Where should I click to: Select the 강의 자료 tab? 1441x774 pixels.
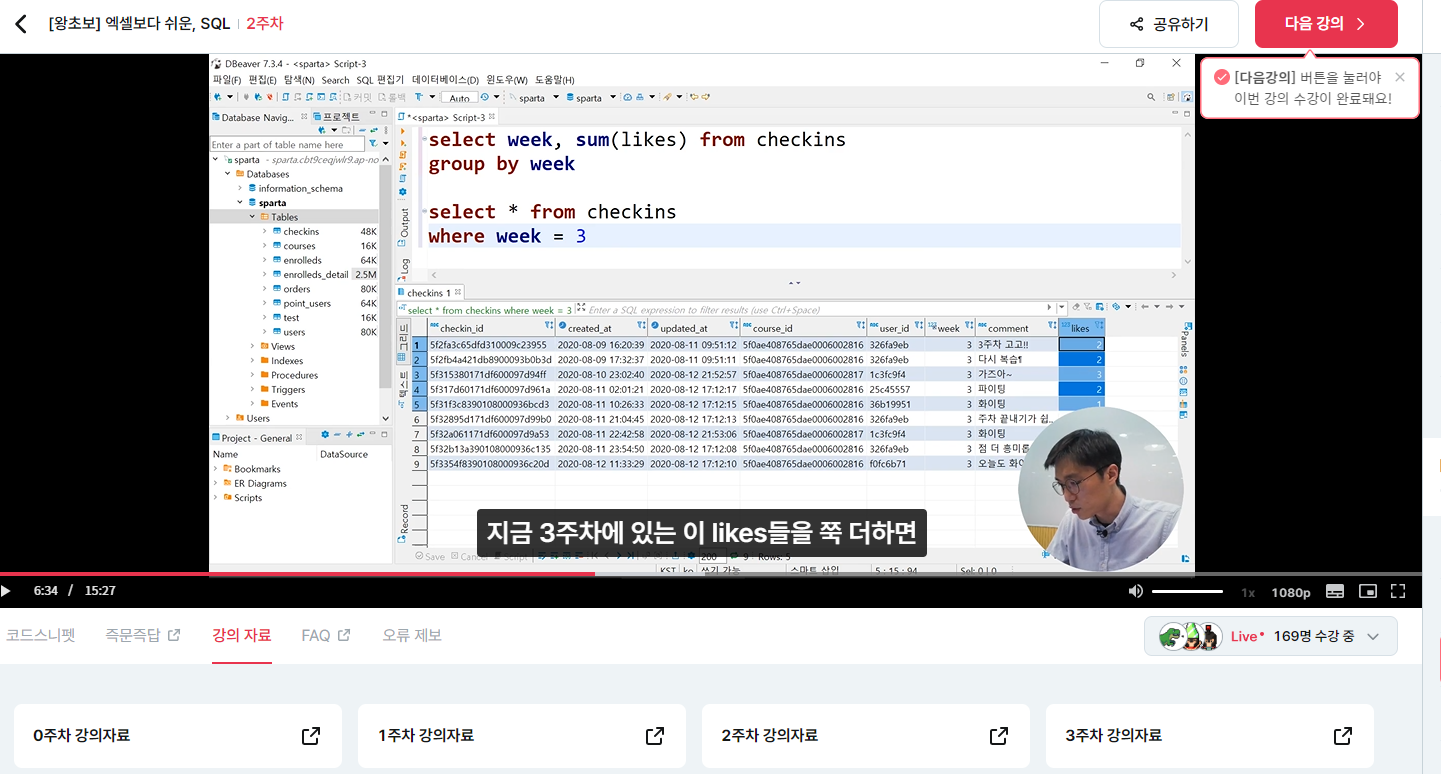tap(241, 635)
